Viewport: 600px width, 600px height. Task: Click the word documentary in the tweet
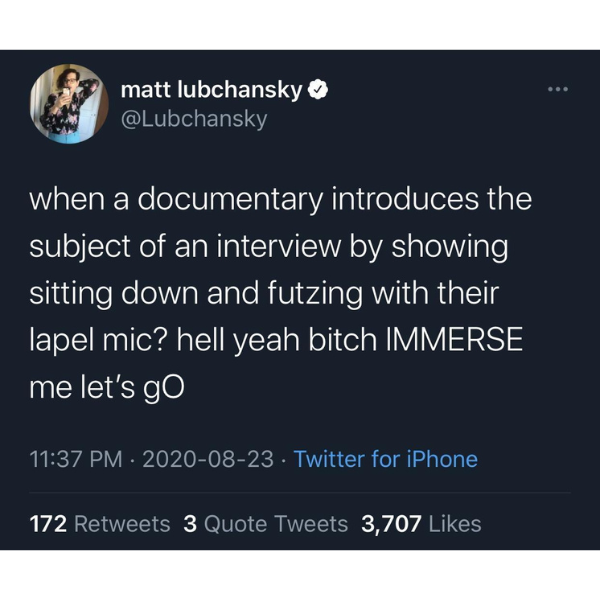(x=230, y=201)
